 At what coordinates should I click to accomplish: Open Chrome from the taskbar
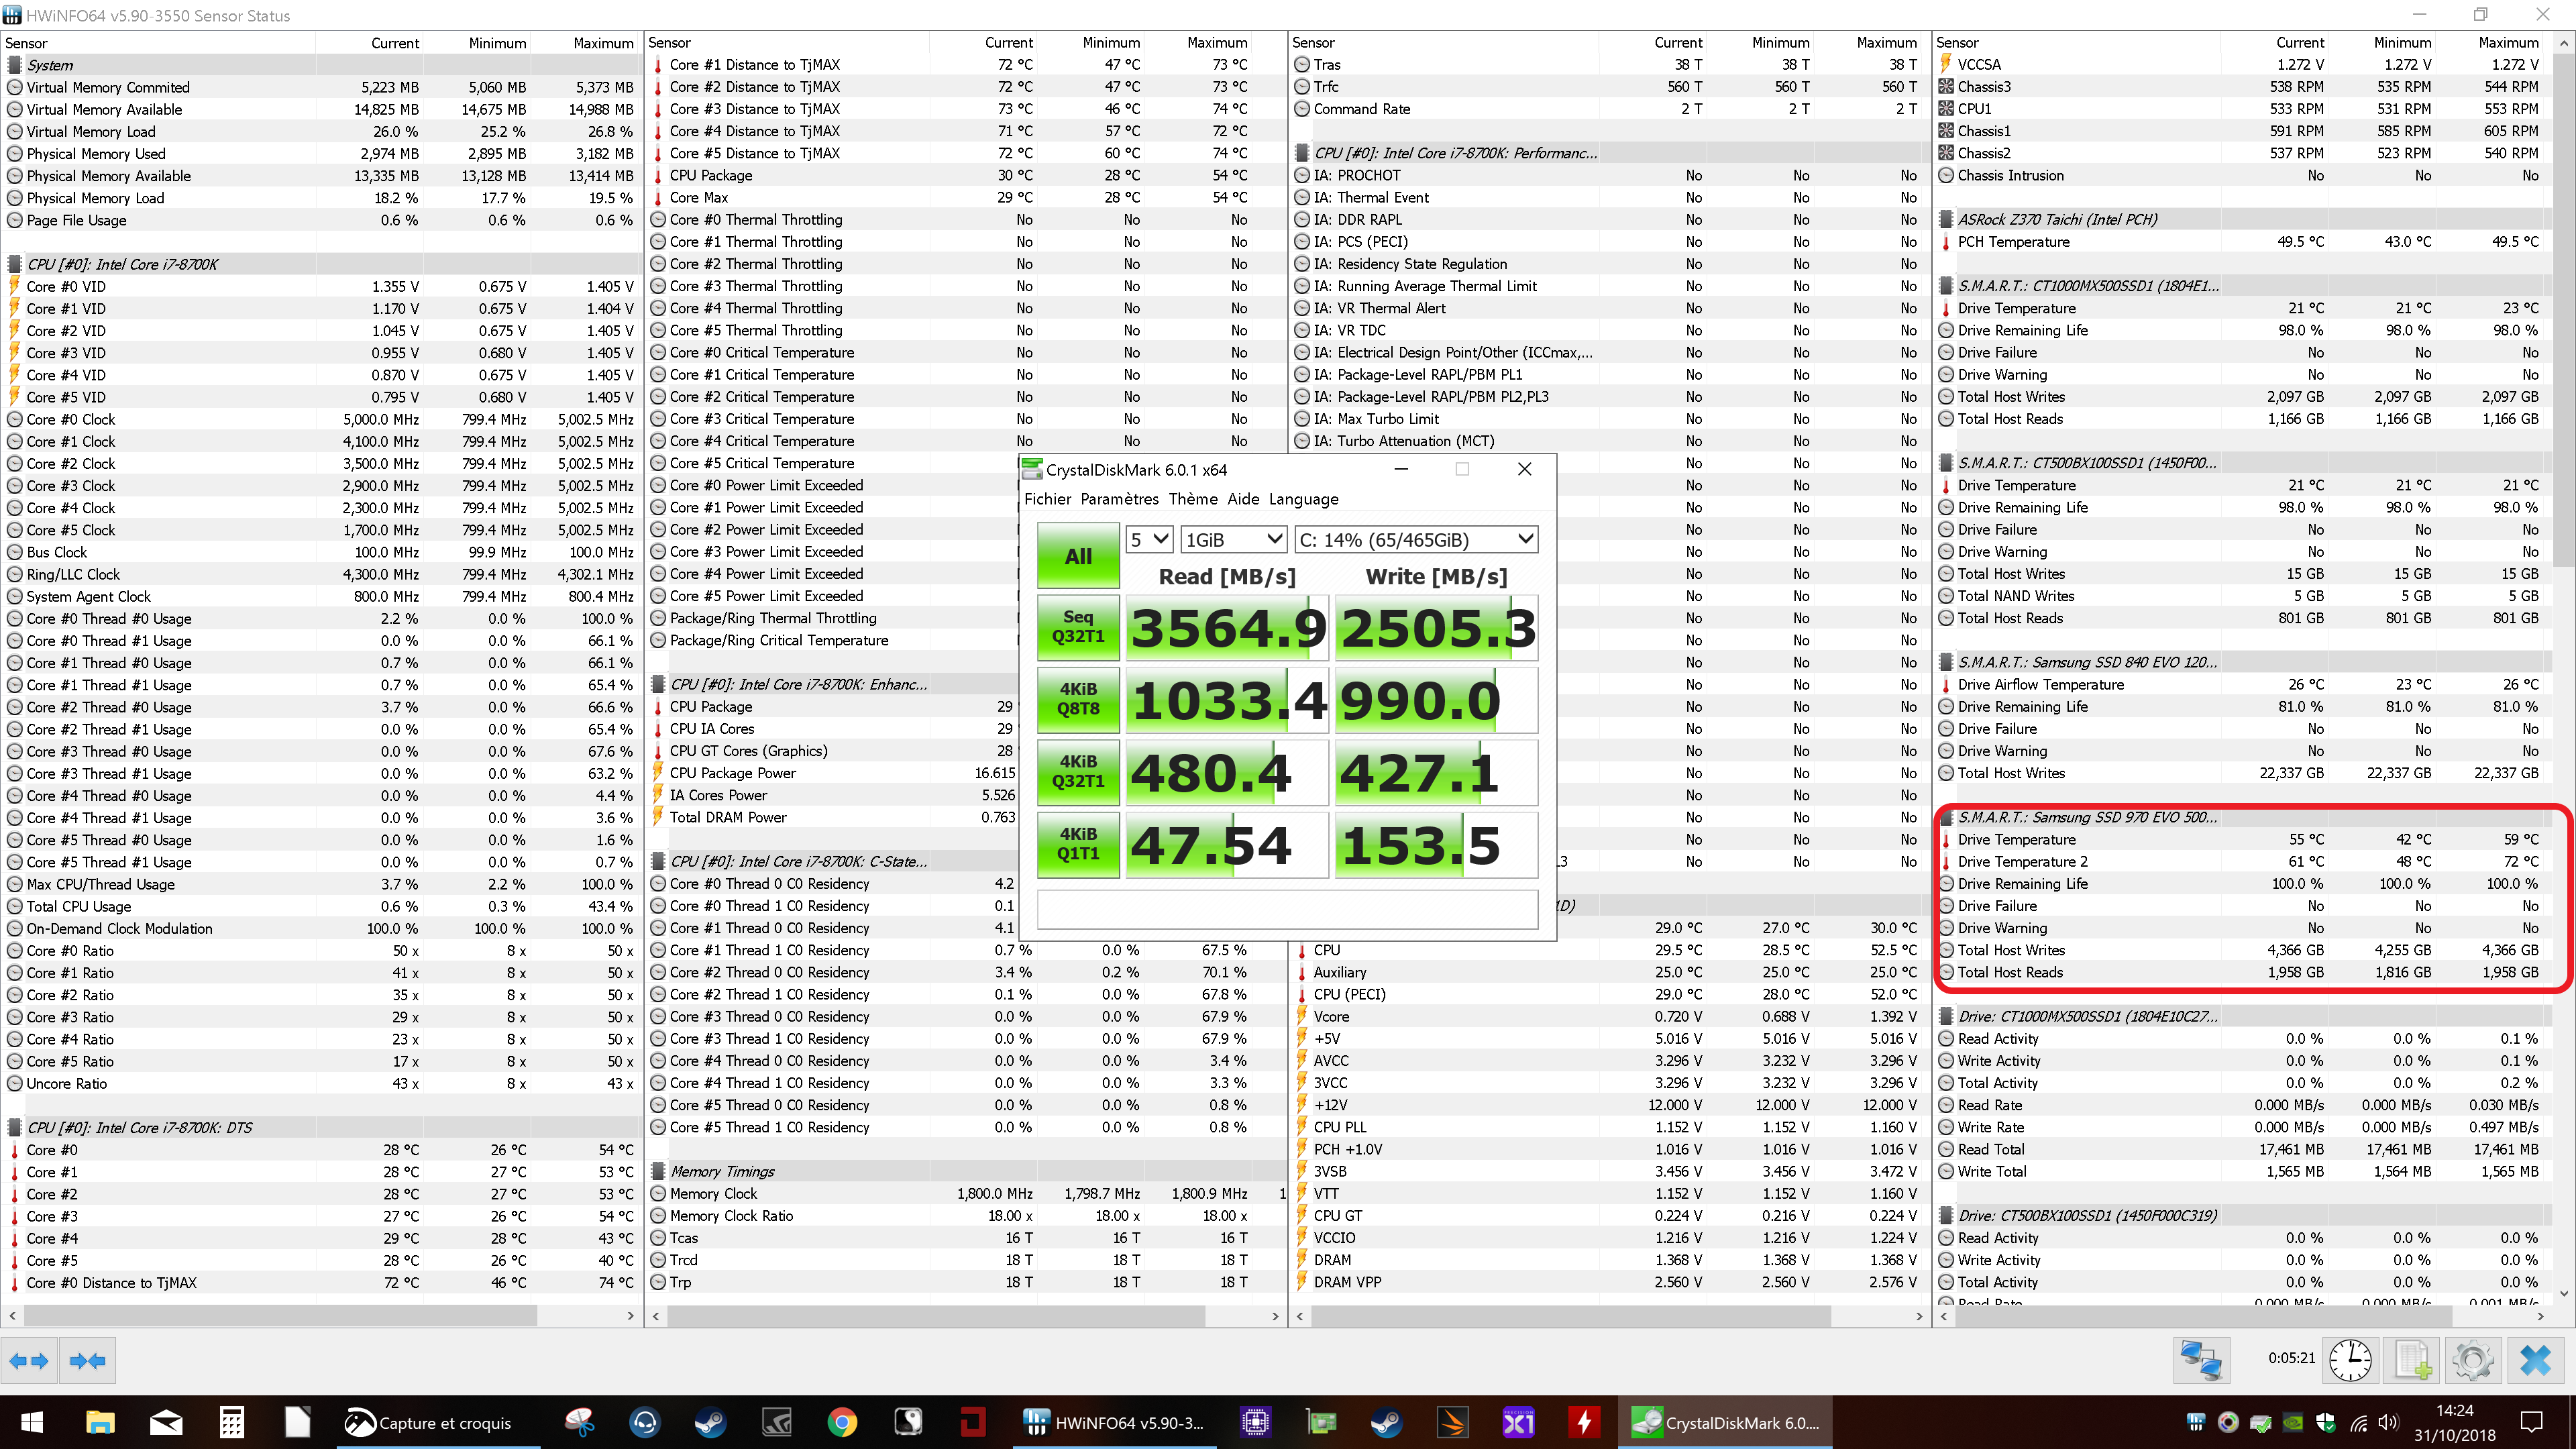pos(842,1422)
